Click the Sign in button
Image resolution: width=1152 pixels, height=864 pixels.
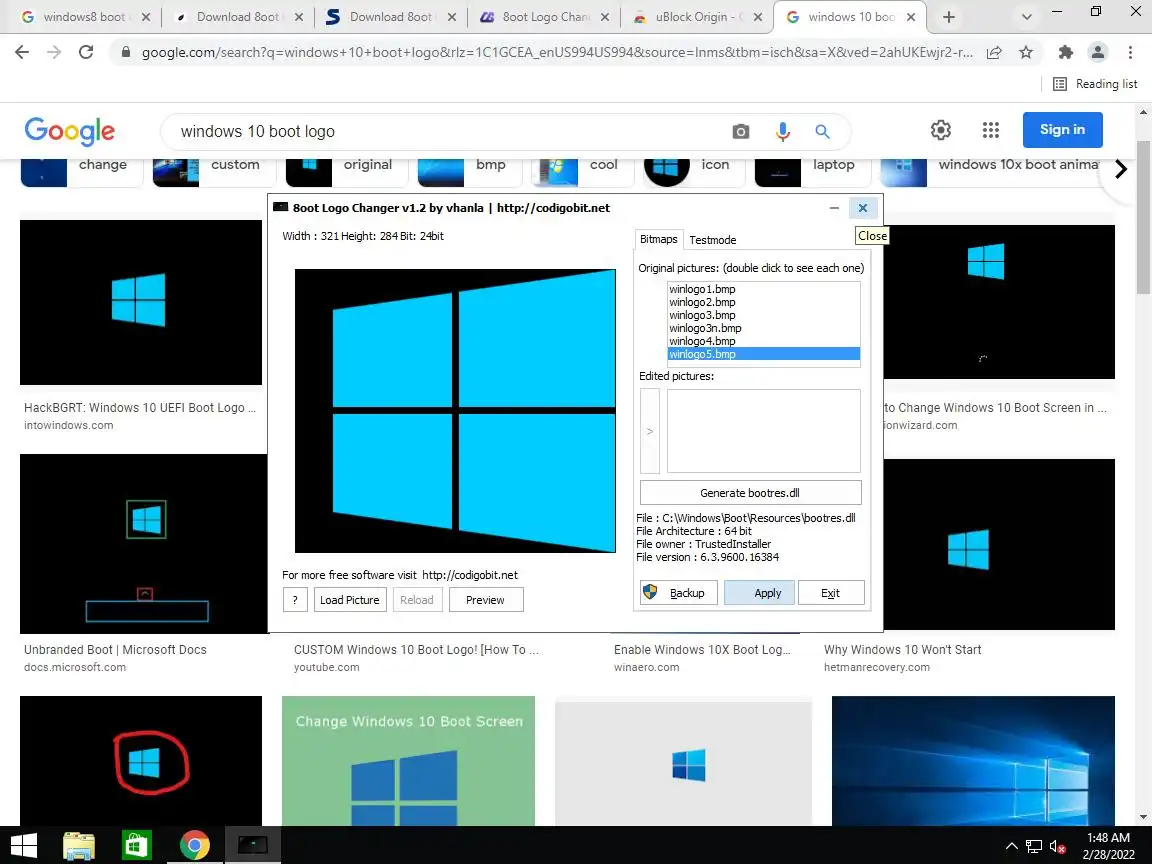click(x=1062, y=130)
